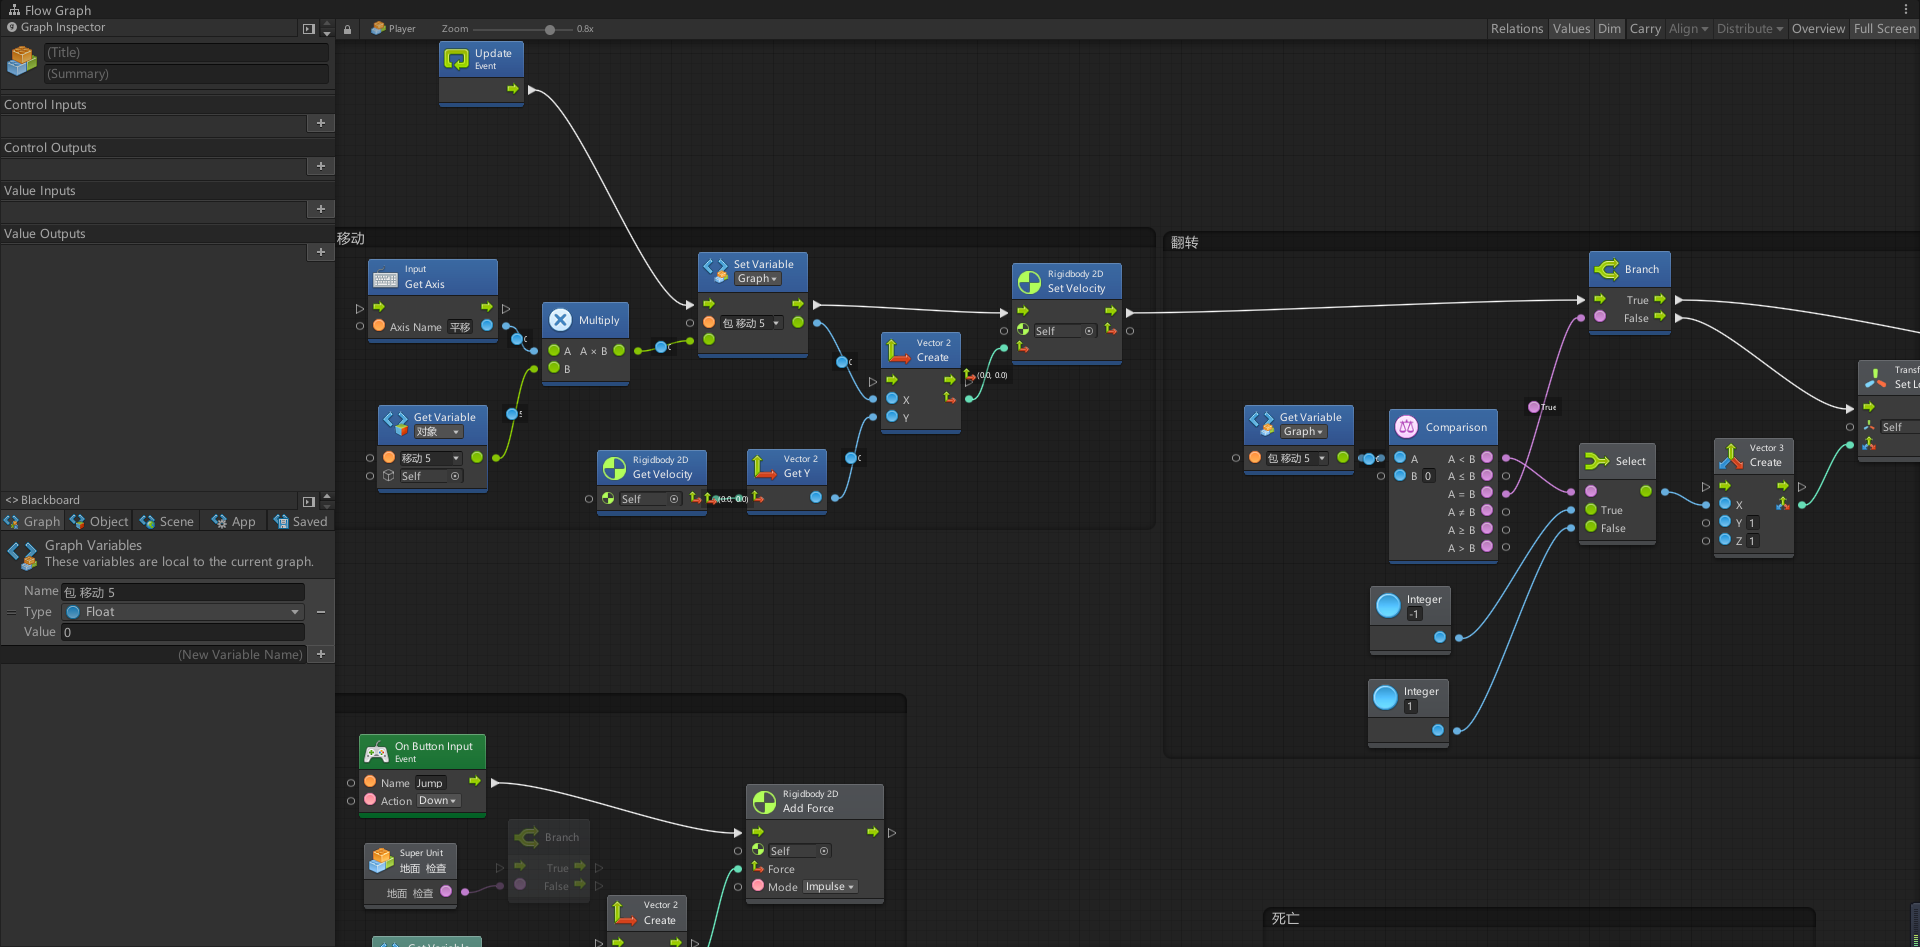Click the Integer 1 node icon
The width and height of the screenshot is (1920, 947).
[x=1385, y=697]
